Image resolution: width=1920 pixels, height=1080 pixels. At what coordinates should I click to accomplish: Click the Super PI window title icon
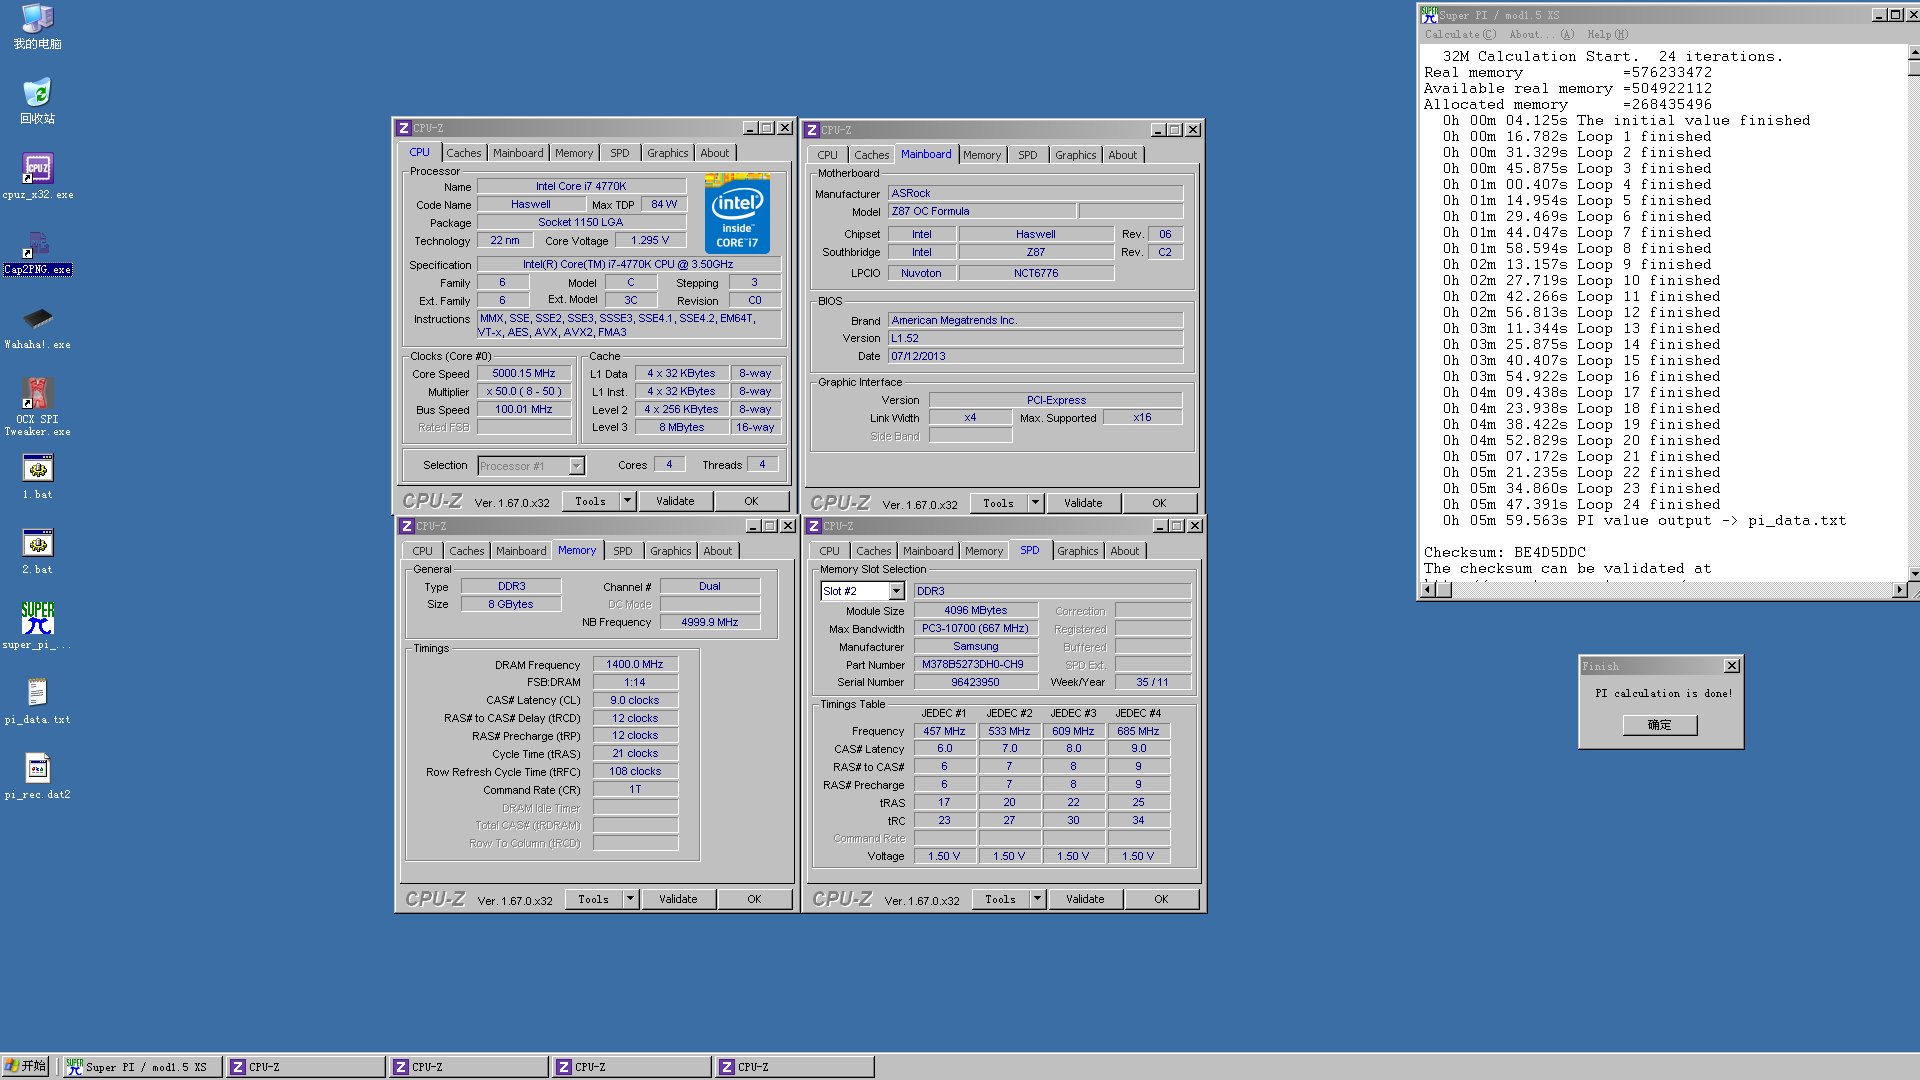pos(1429,14)
